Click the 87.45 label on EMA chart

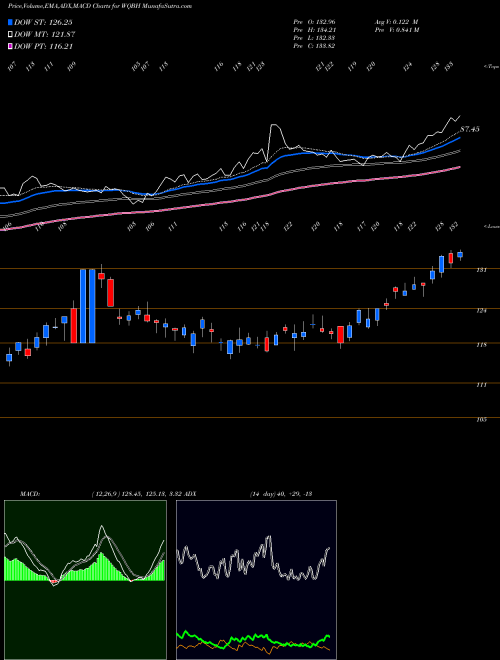coord(470,129)
